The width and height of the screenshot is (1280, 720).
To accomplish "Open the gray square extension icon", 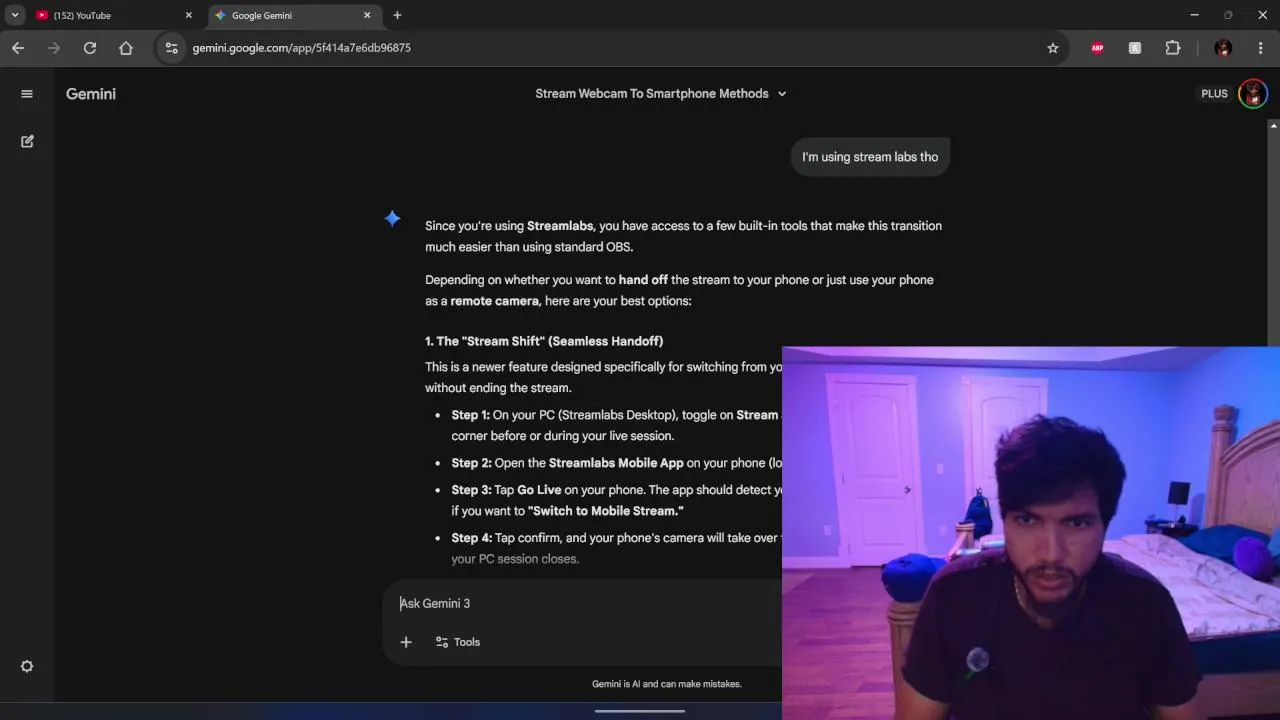I will (1135, 48).
